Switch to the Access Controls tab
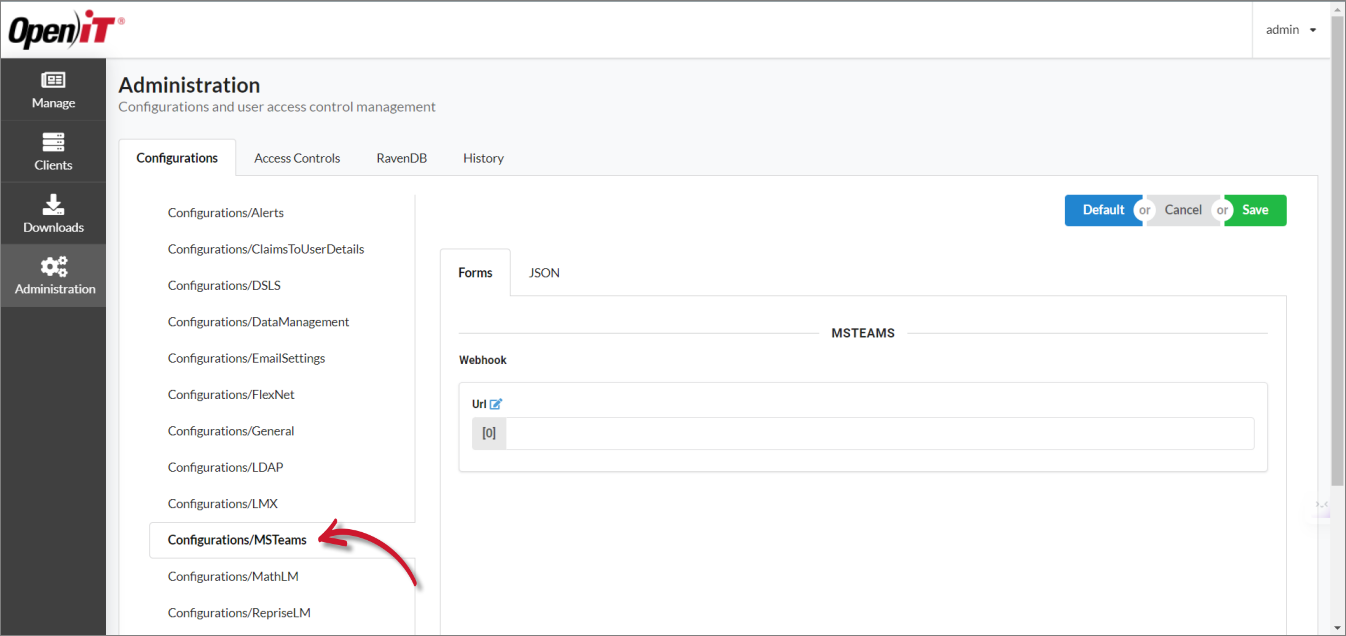Screen dimensions: 1346x636 click(297, 158)
